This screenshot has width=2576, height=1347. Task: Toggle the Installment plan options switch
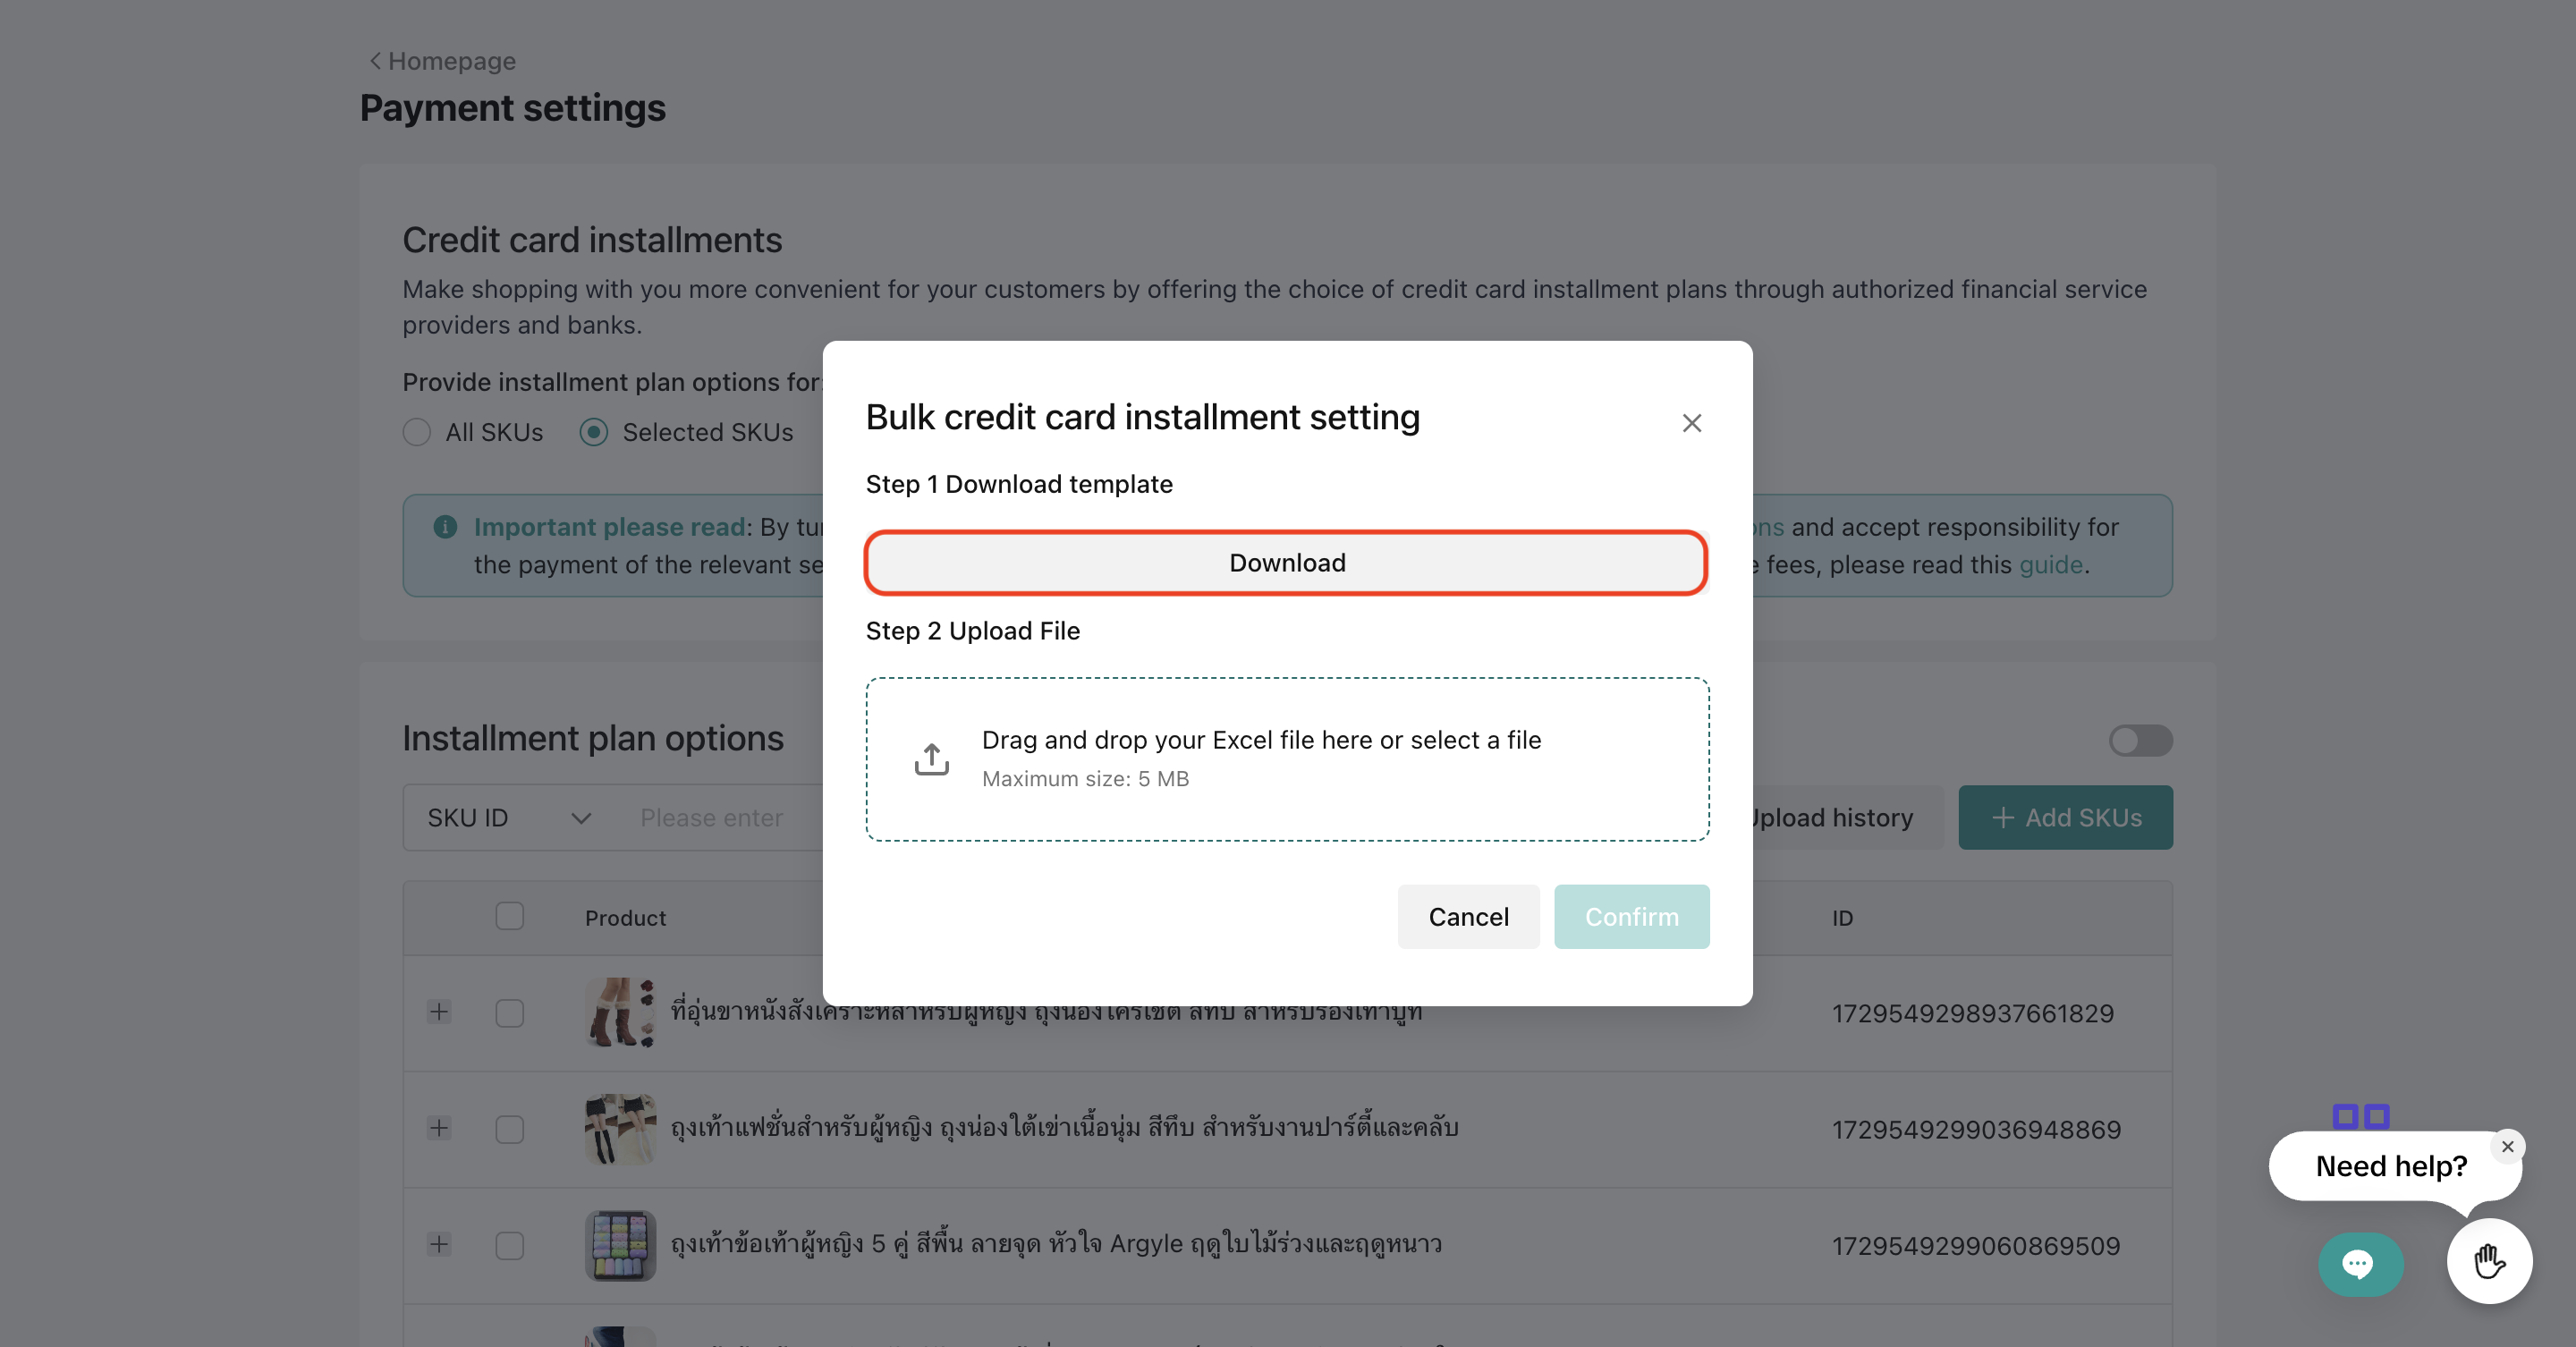point(2140,740)
